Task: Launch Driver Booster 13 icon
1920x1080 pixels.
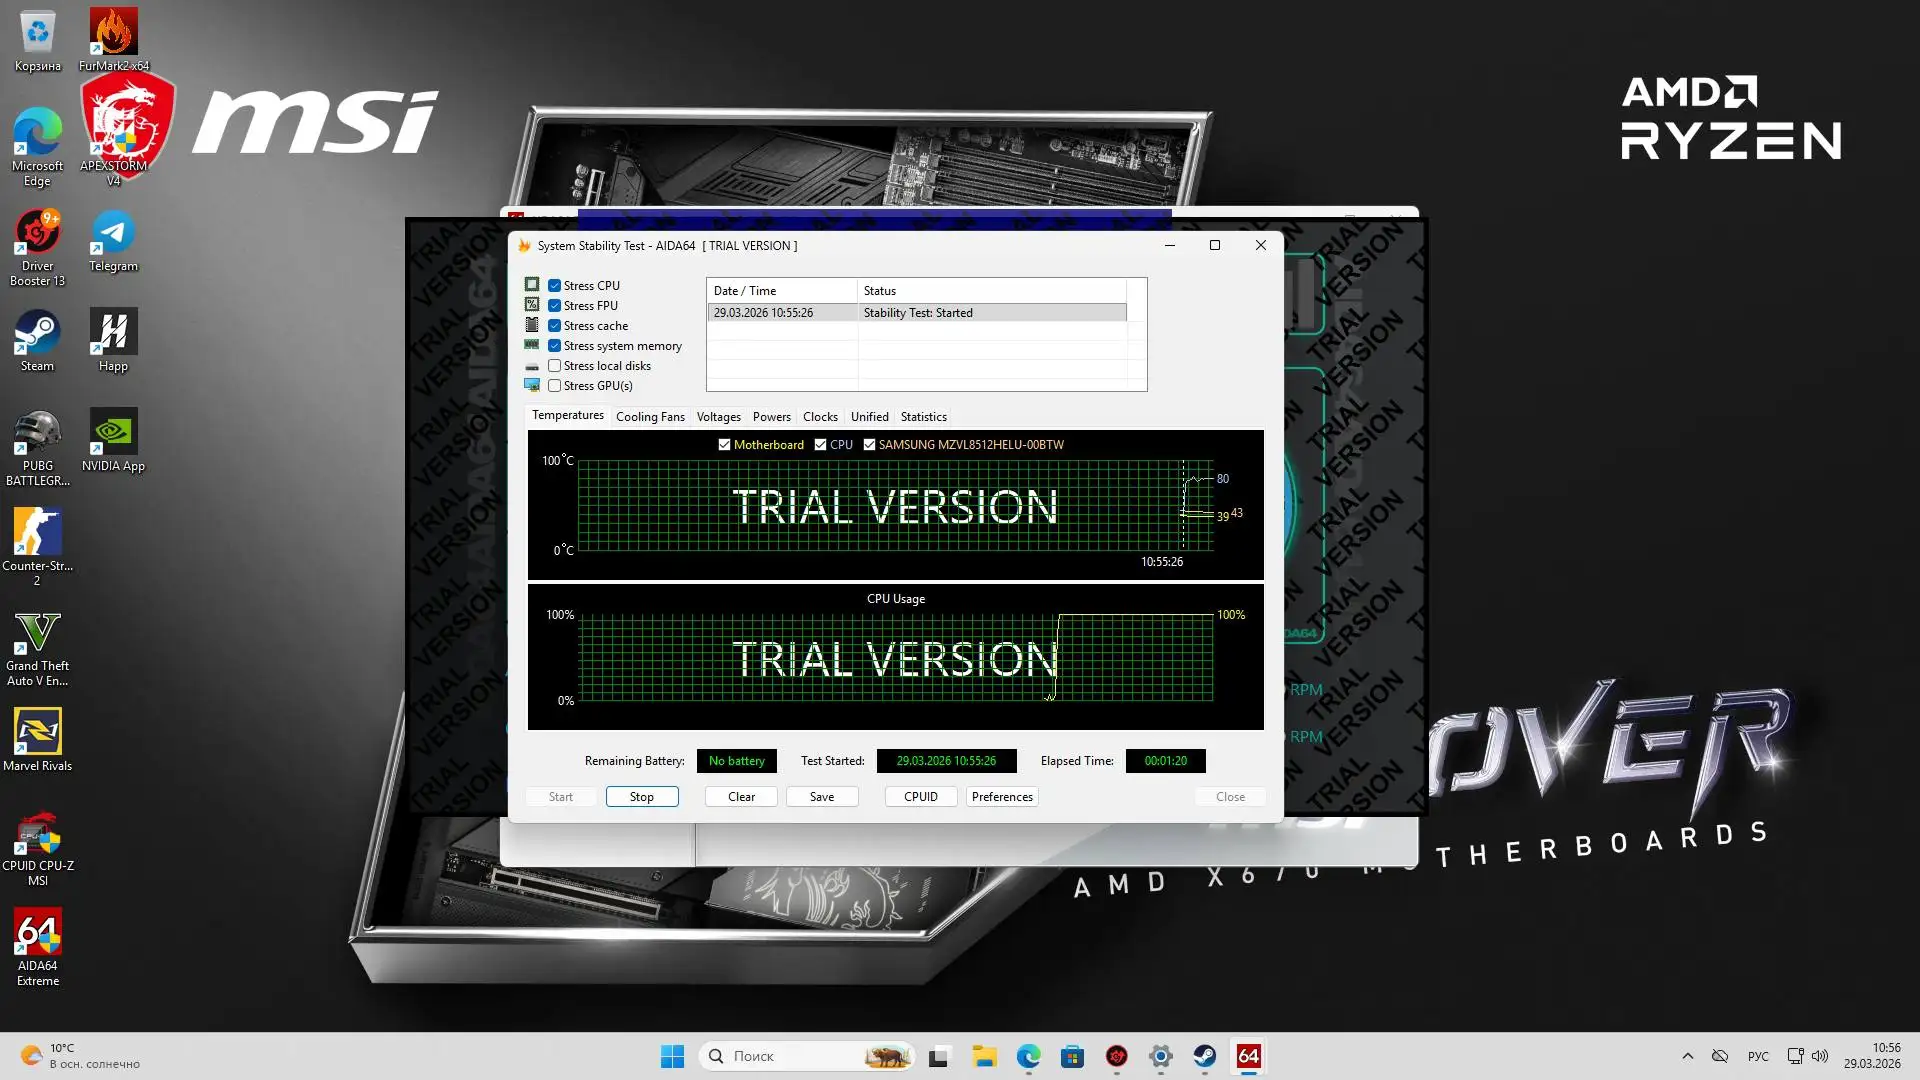Action: pos(38,245)
